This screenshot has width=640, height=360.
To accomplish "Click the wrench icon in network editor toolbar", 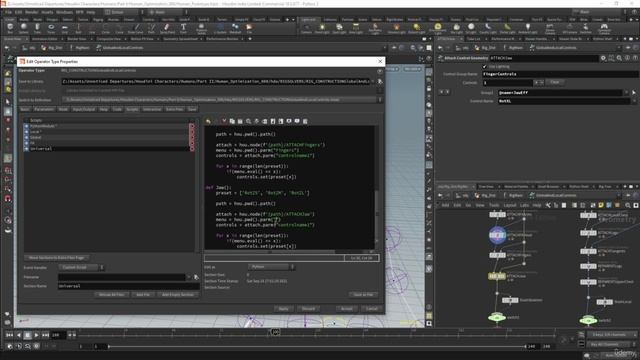I will coord(548,205).
